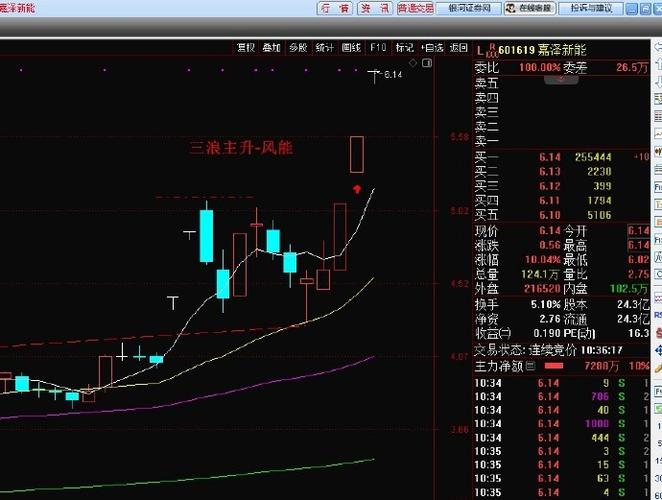Click 标记 mark tool
Screen dimensions: 662x500
point(404,47)
